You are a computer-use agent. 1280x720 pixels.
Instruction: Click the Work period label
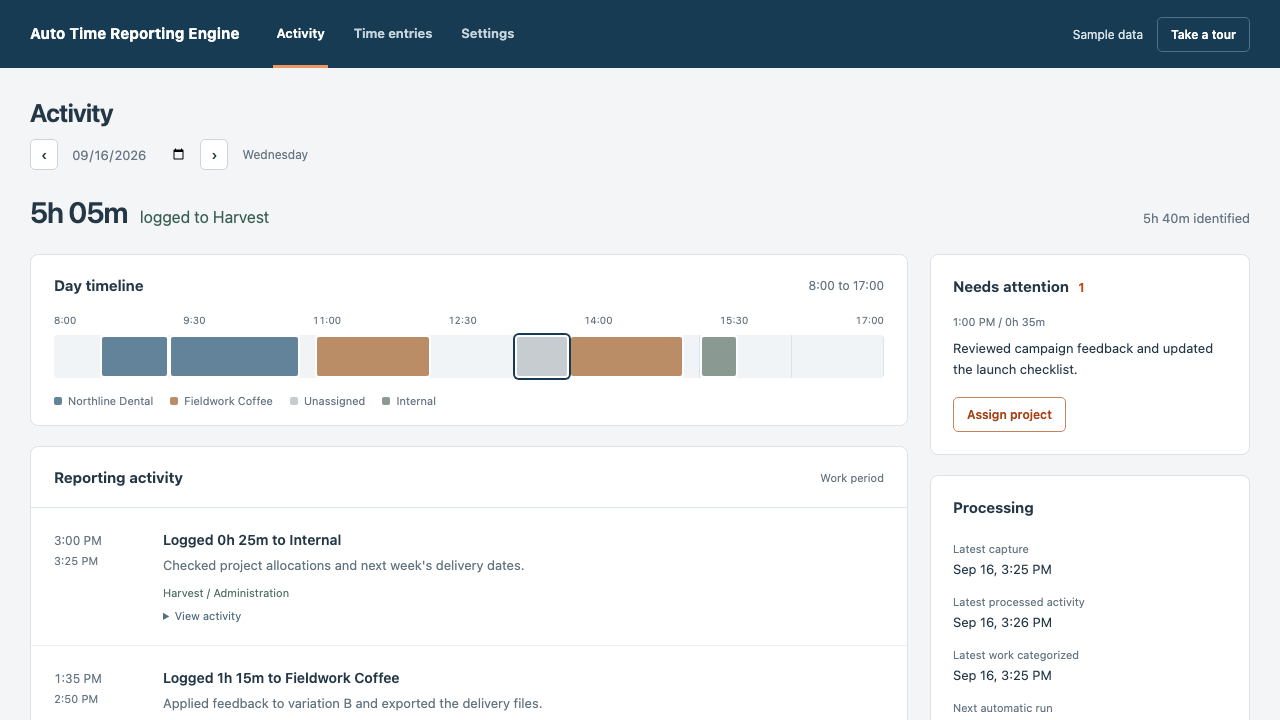coord(852,478)
